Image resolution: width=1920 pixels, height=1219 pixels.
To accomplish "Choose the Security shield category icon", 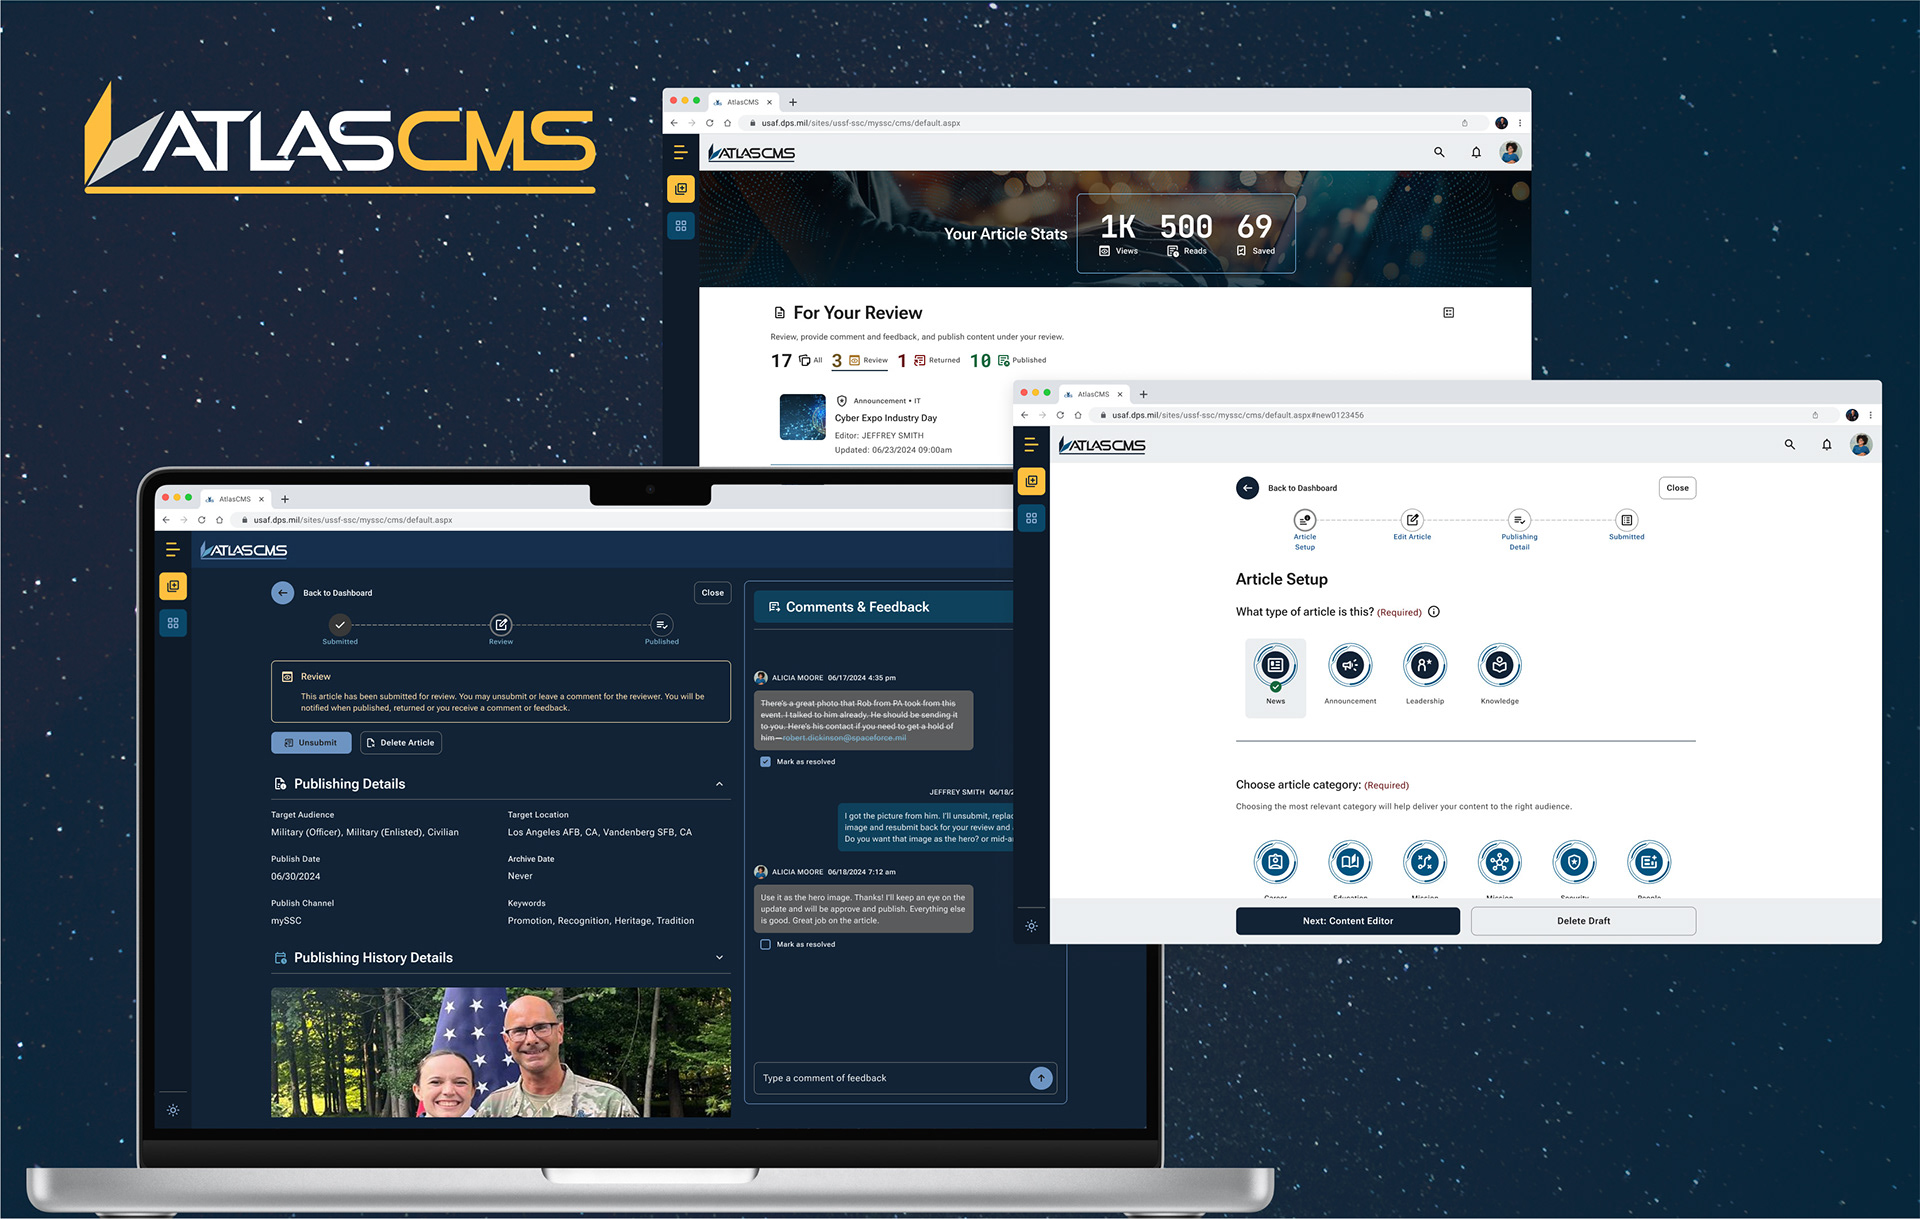I will pyautogui.click(x=1575, y=862).
